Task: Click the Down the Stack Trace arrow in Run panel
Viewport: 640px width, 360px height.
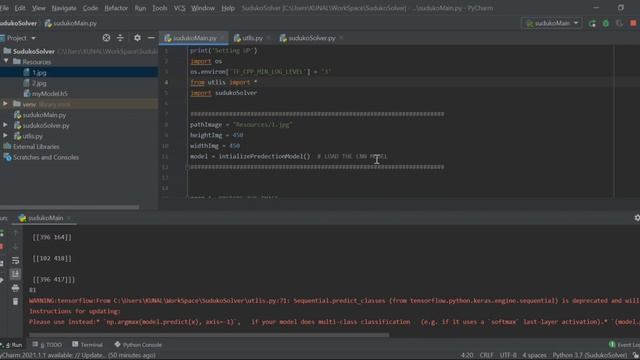Action: click(16, 247)
